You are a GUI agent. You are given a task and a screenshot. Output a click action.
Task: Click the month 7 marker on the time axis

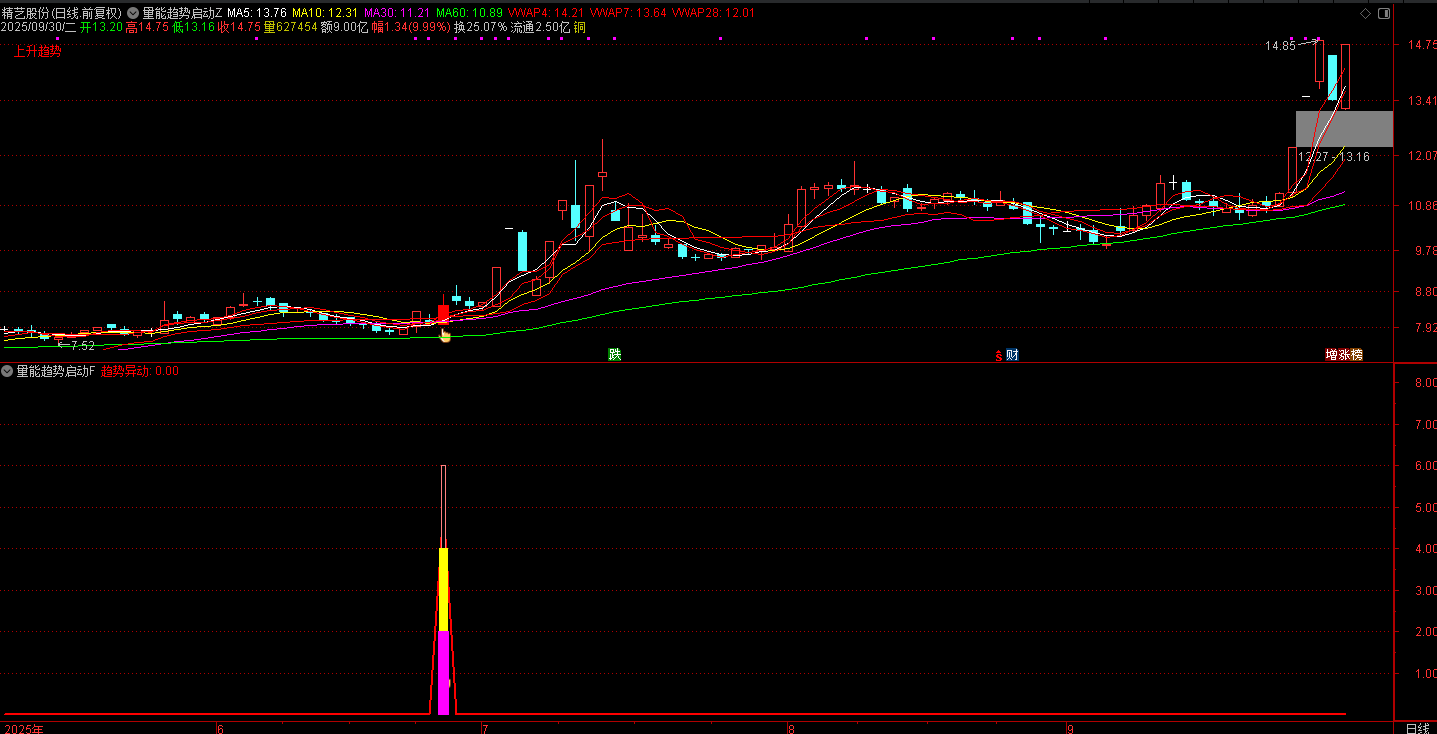click(x=484, y=728)
